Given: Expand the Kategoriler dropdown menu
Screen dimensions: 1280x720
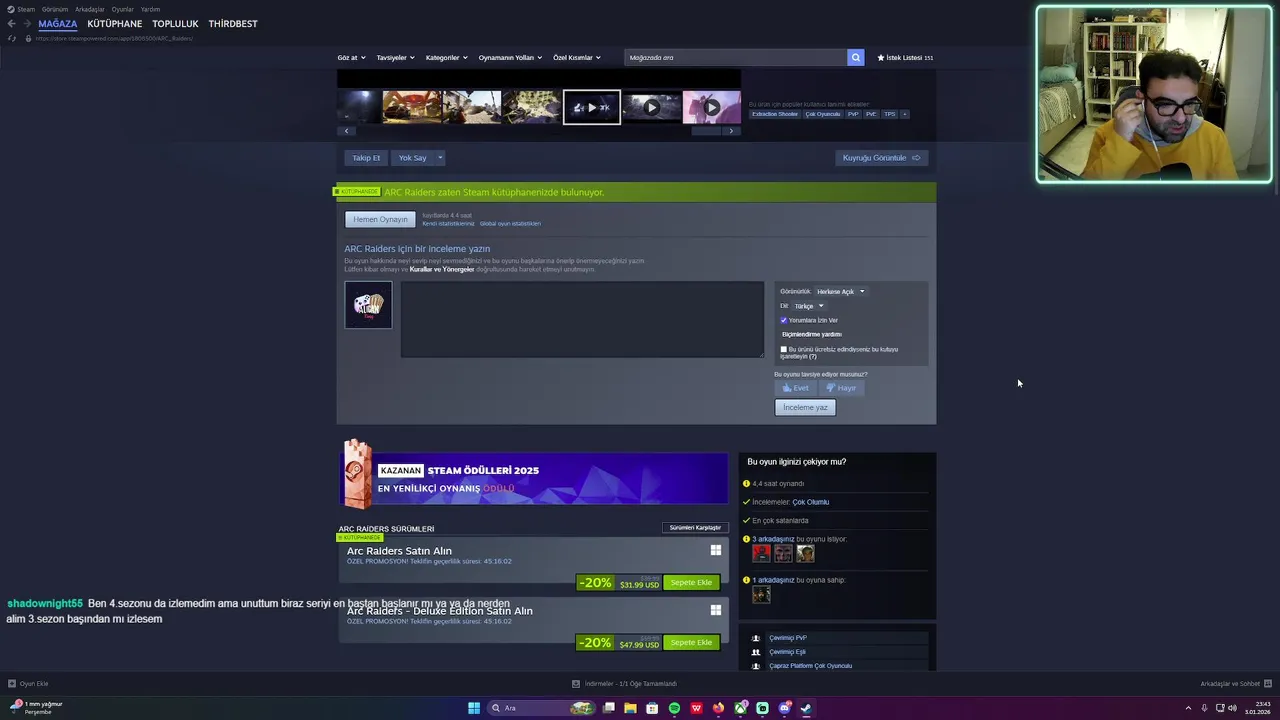Looking at the screenshot, I should coord(446,58).
